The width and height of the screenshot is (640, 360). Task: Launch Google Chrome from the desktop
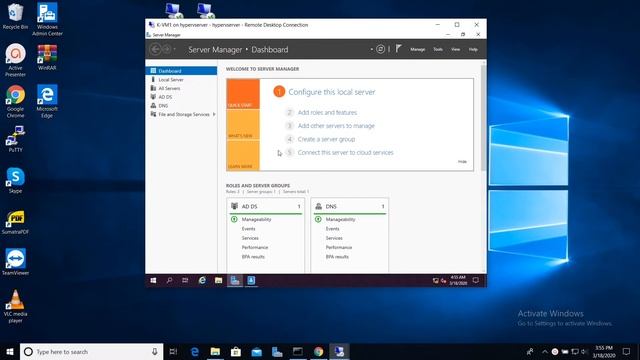[x=15, y=102]
